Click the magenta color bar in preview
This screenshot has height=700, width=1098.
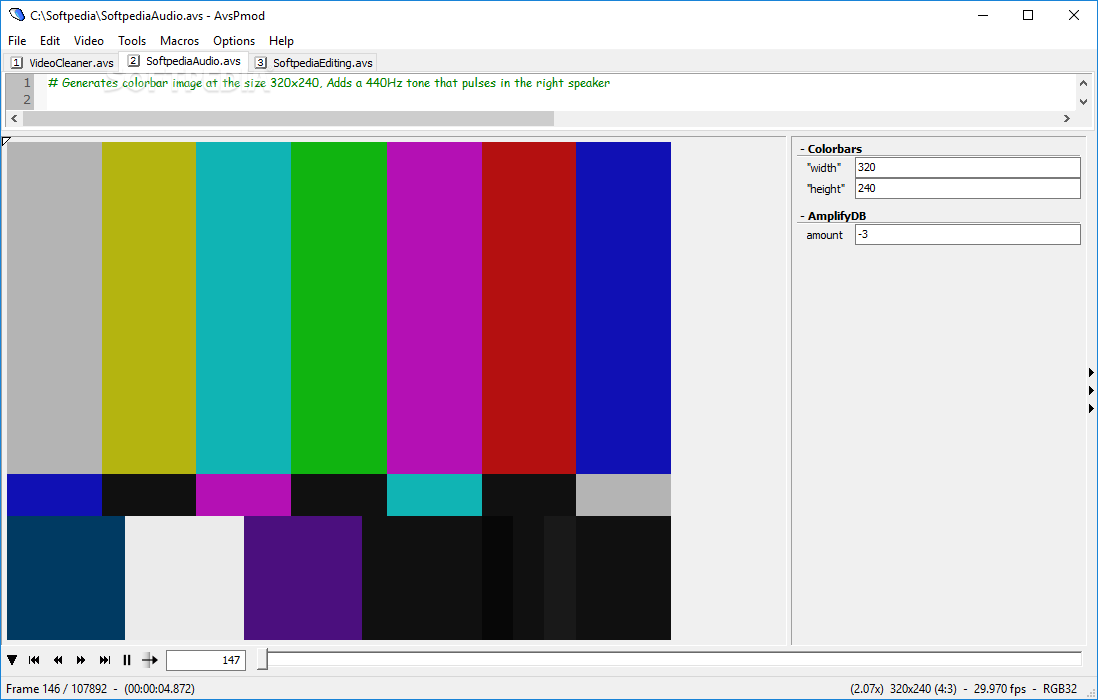click(x=434, y=308)
